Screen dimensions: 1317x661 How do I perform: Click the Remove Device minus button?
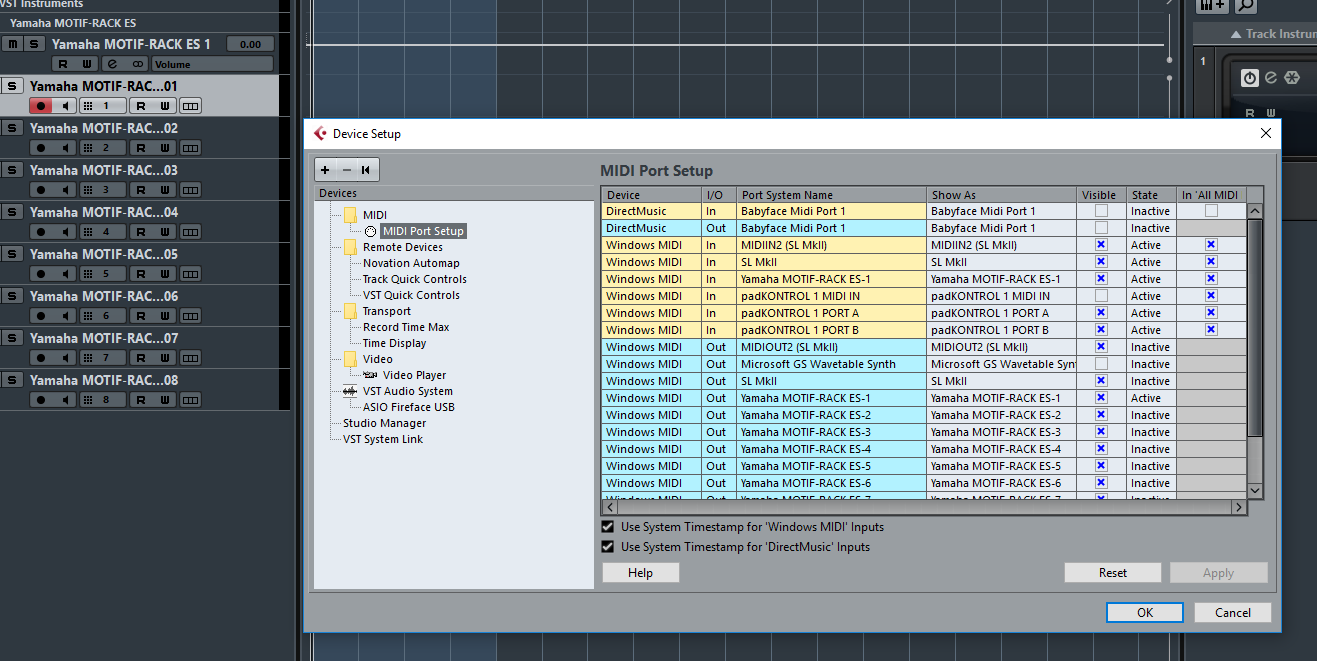[346, 170]
